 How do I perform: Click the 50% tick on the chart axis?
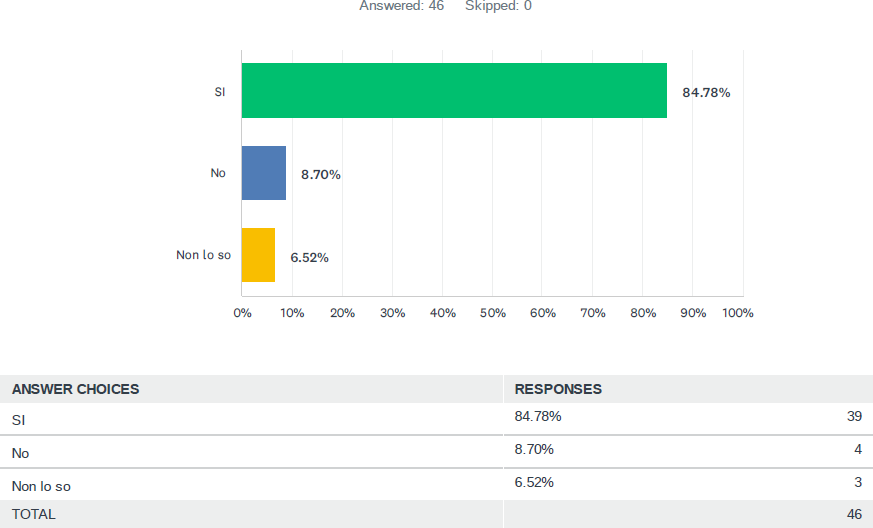pyautogui.click(x=492, y=313)
